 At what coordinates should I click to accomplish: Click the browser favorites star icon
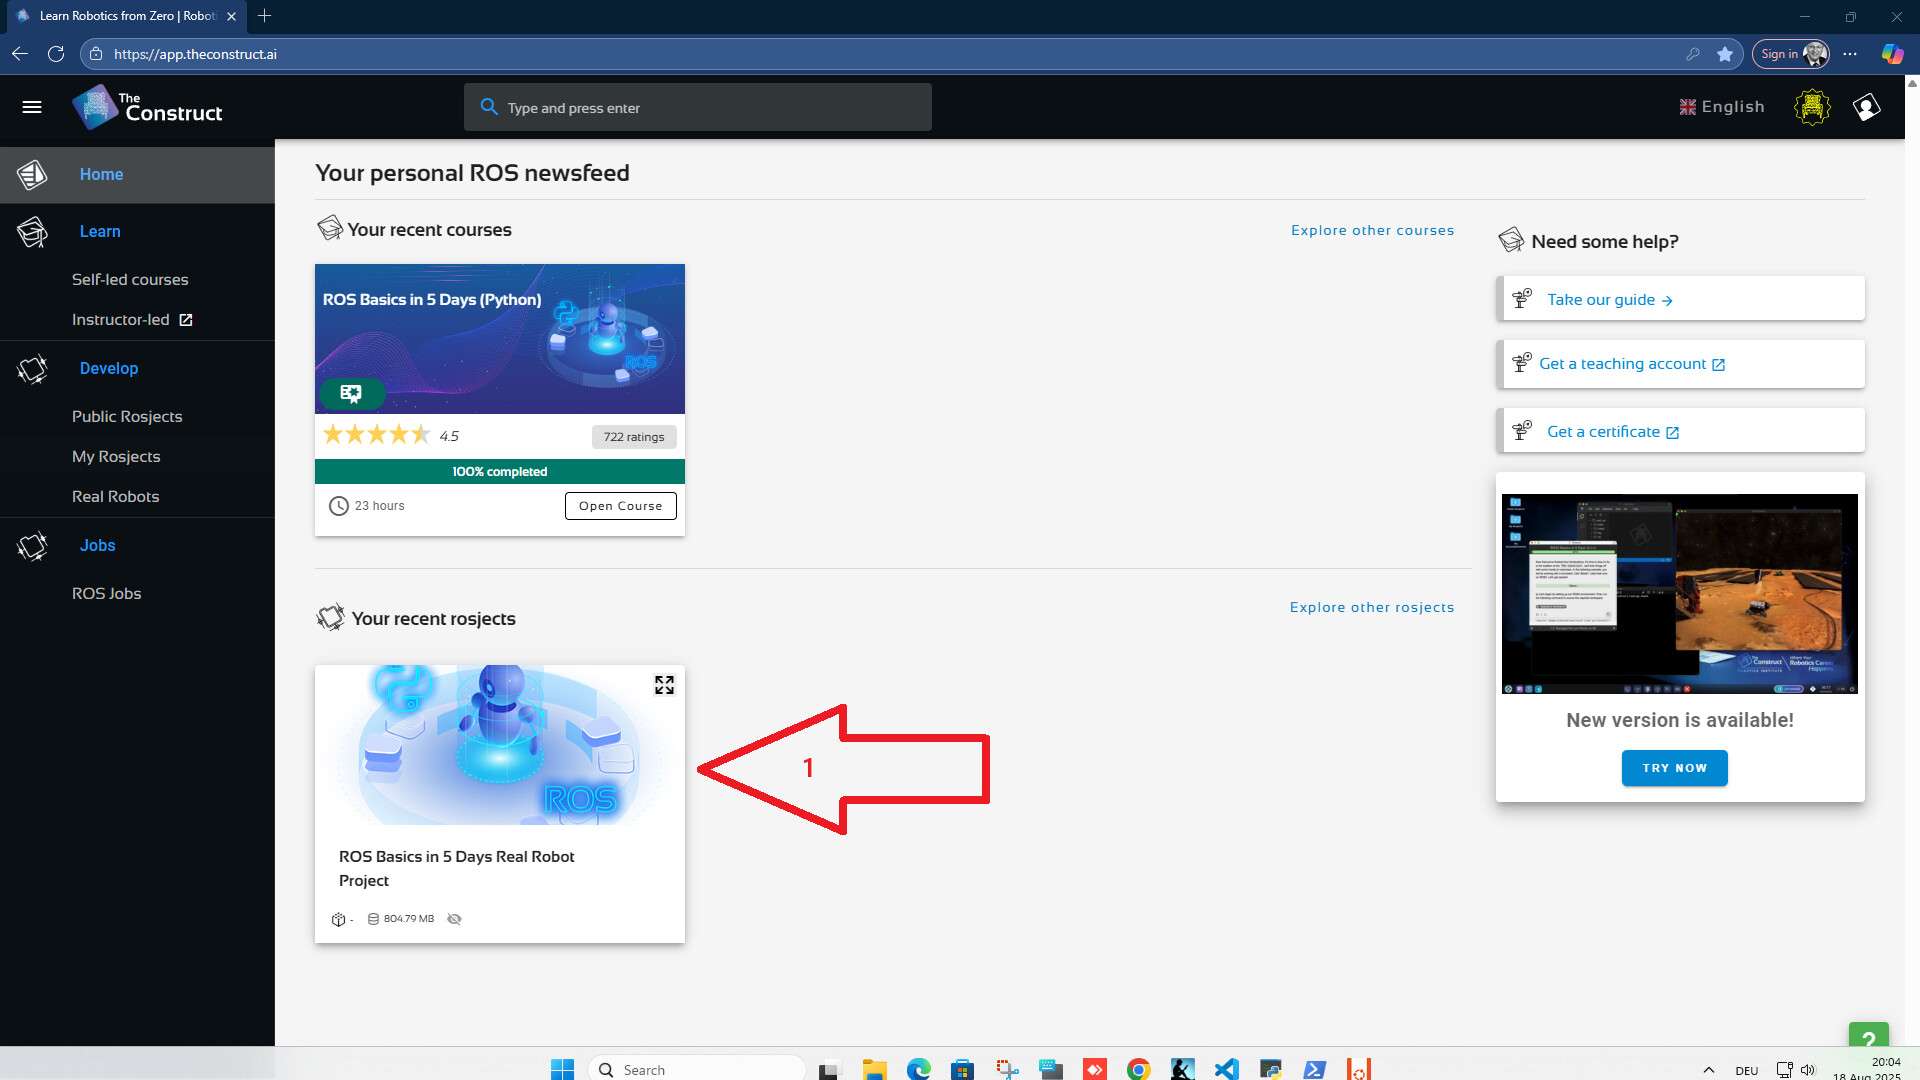pyautogui.click(x=1725, y=54)
